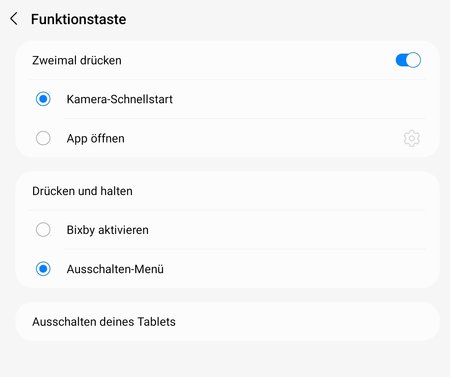This screenshot has height=377, width=450.
Task: Click the Drücken und halten heading
Action: [x=82, y=191]
